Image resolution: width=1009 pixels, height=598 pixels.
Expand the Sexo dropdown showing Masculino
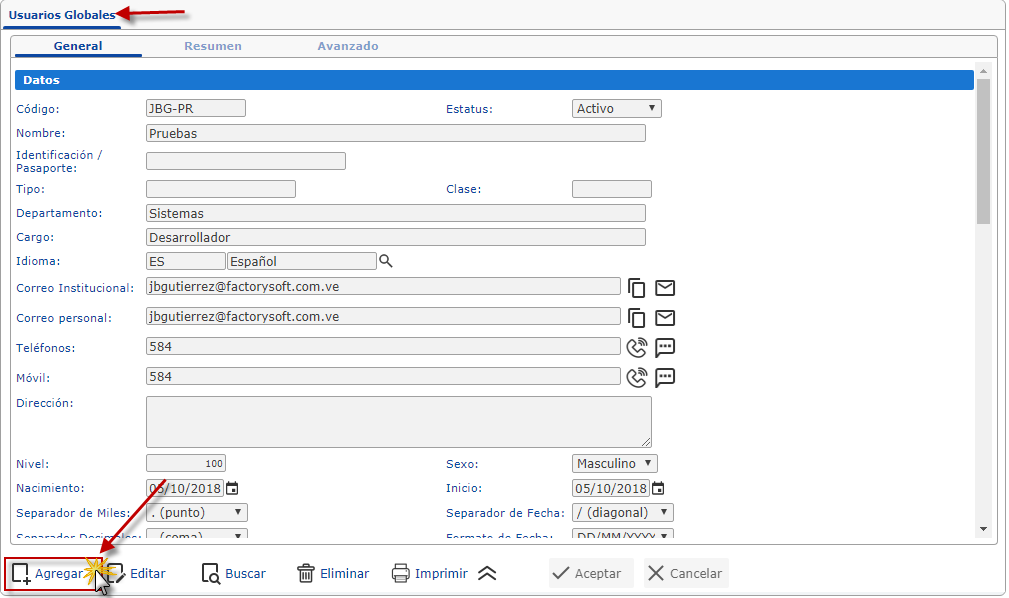pos(615,464)
